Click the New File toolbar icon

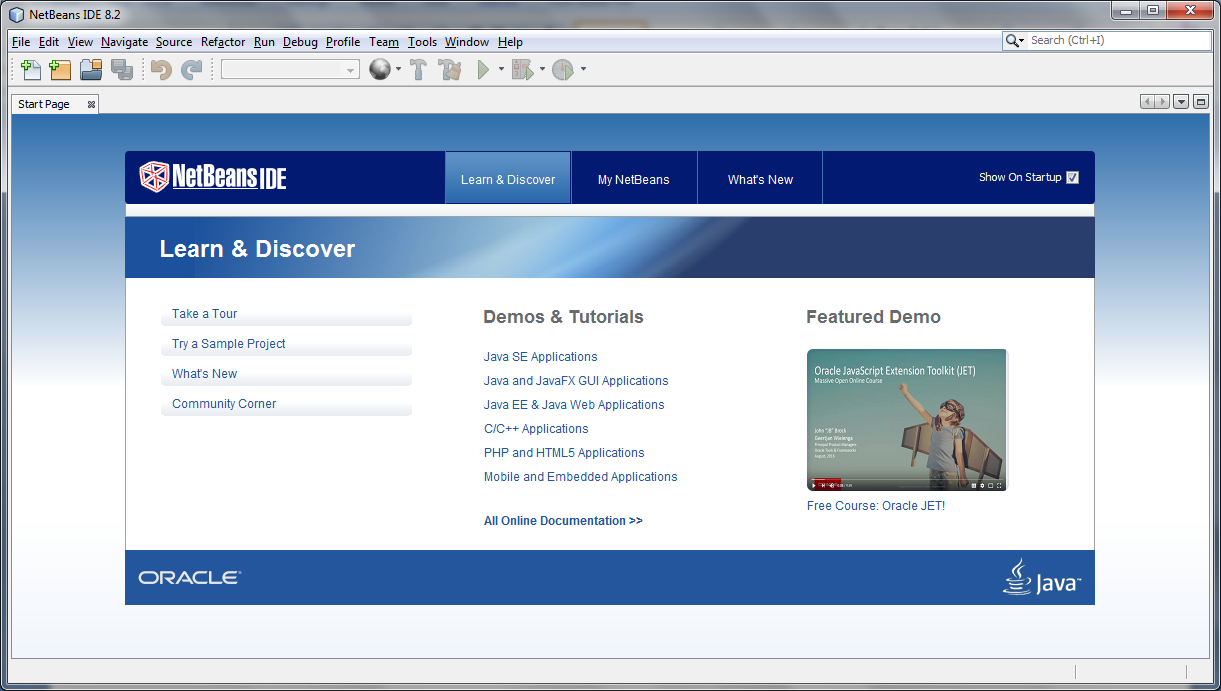click(31, 70)
